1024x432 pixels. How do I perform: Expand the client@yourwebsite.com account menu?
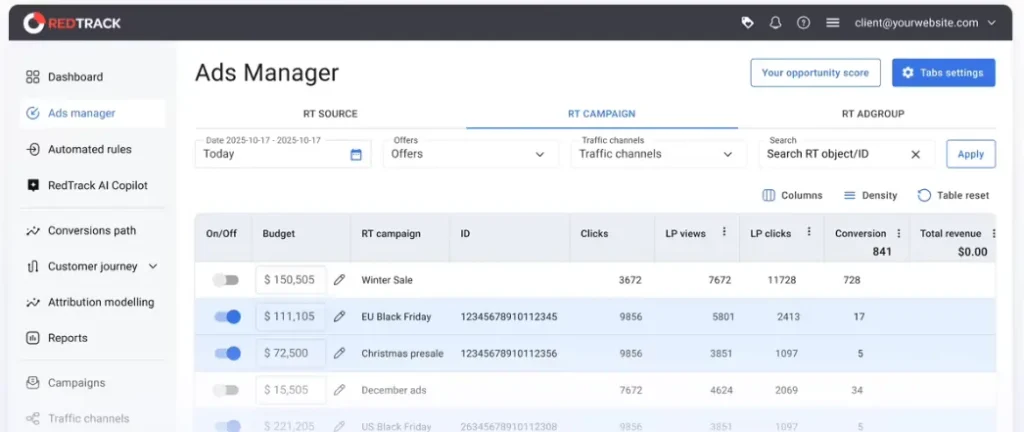pyautogui.click(x=925, y=23)
